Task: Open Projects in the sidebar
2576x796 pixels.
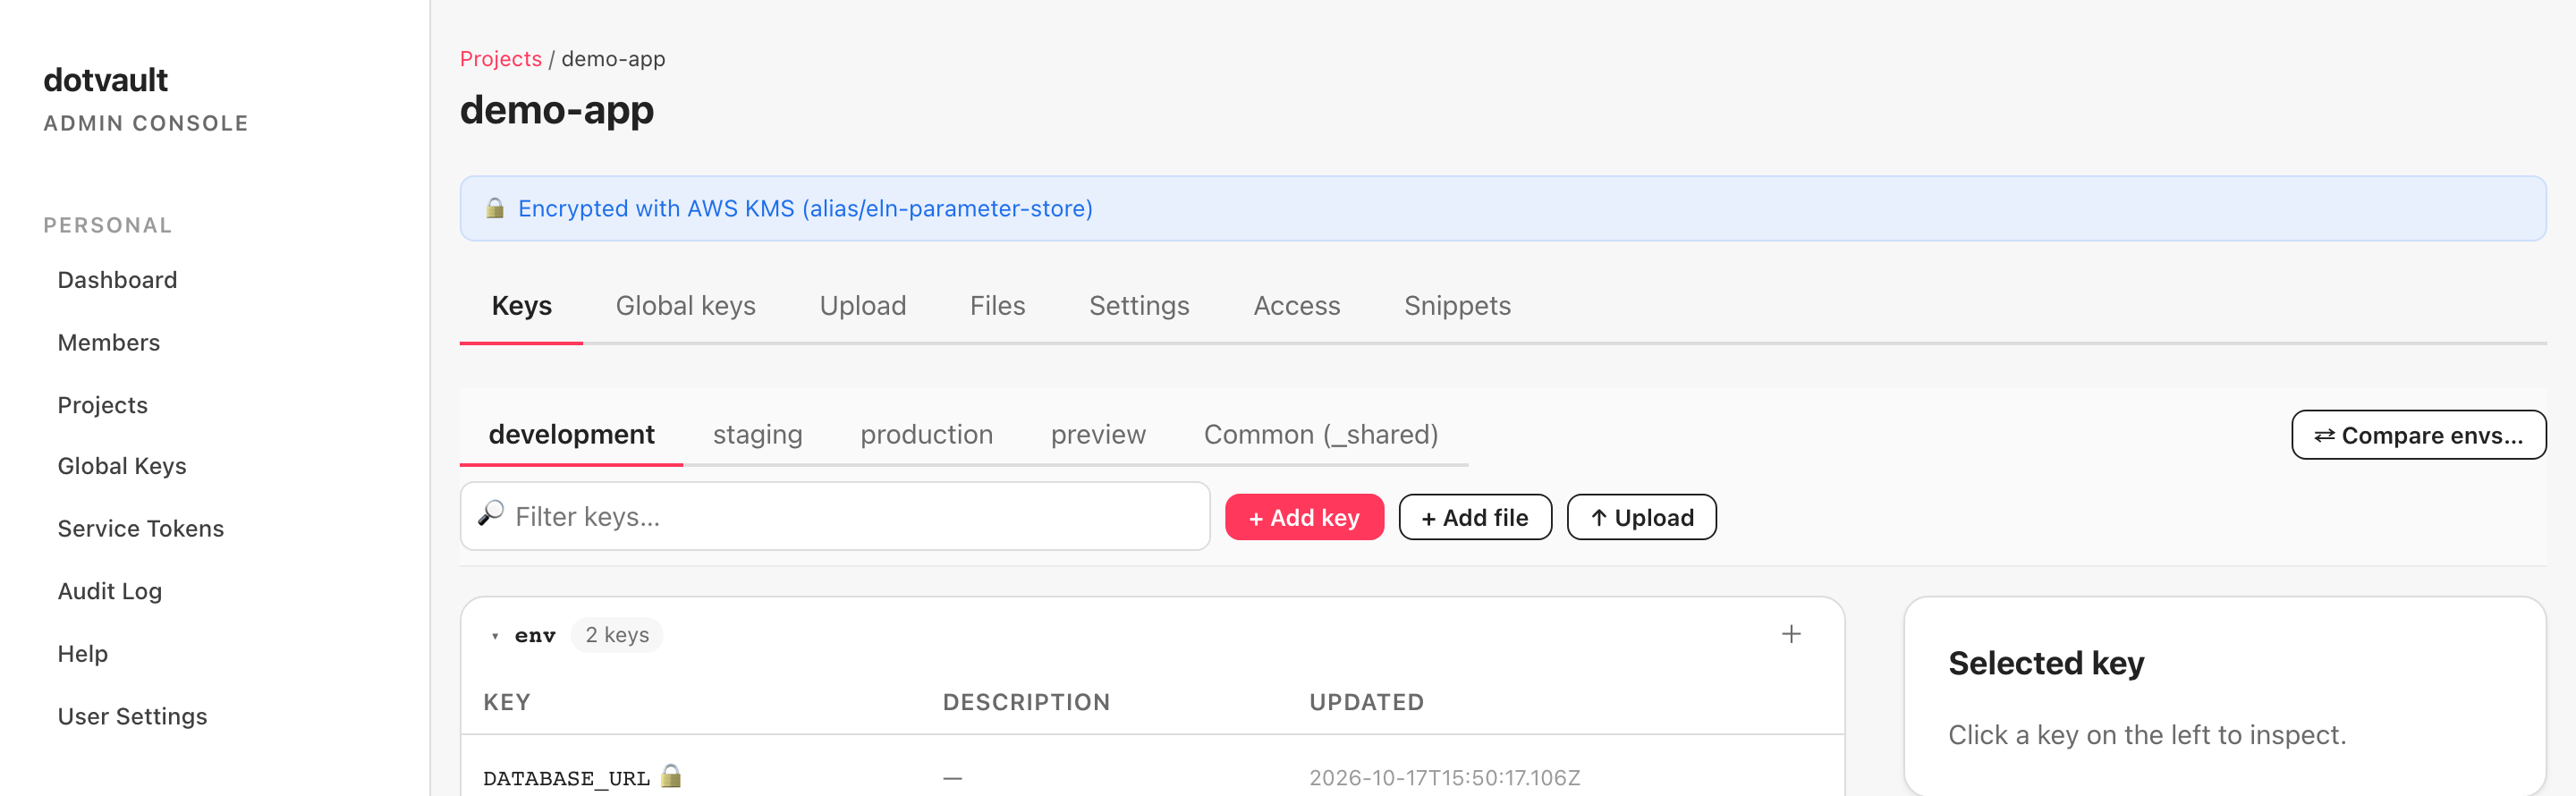Action: coord(102,405)
